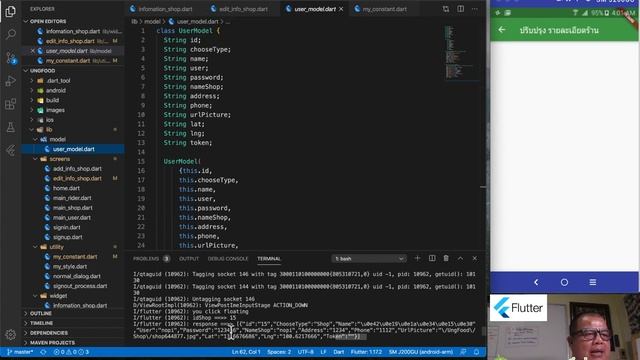Open home.dart in the file tree
Viewport: 640px width, 360px height.
[66, 188]
